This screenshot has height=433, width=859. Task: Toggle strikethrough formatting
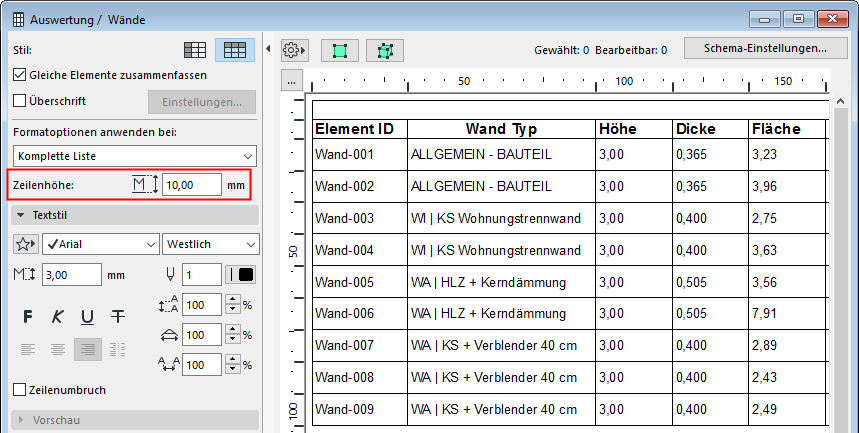point(117,316)
